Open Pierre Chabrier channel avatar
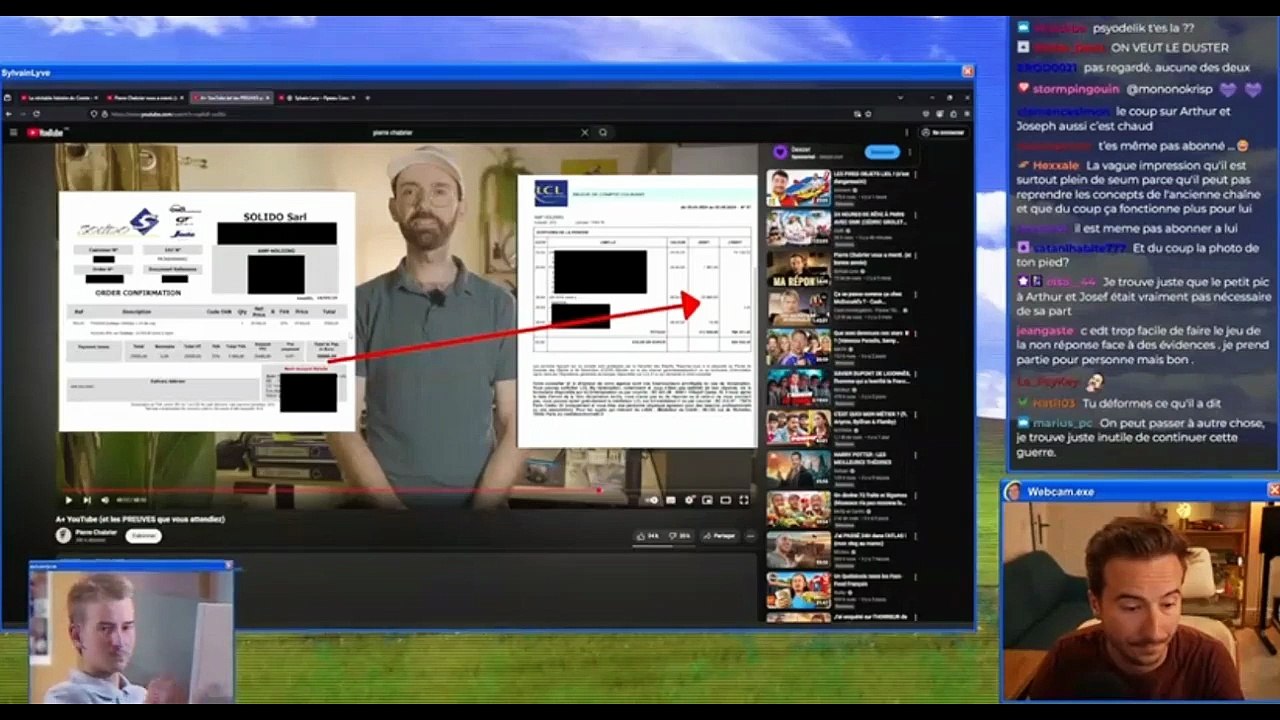 click(63, 535)
